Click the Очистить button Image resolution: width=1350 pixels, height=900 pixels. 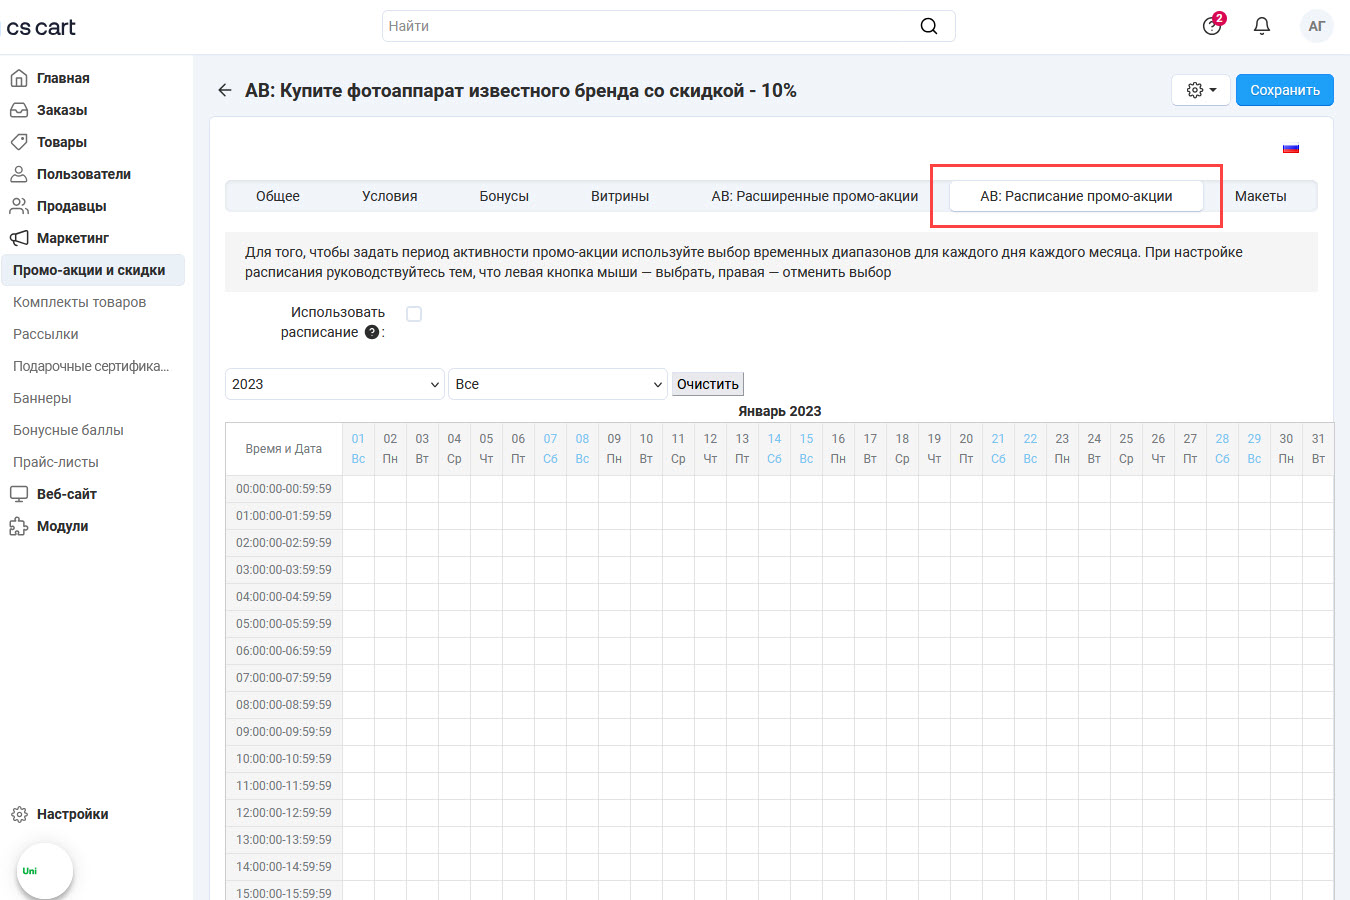(707, 384)
